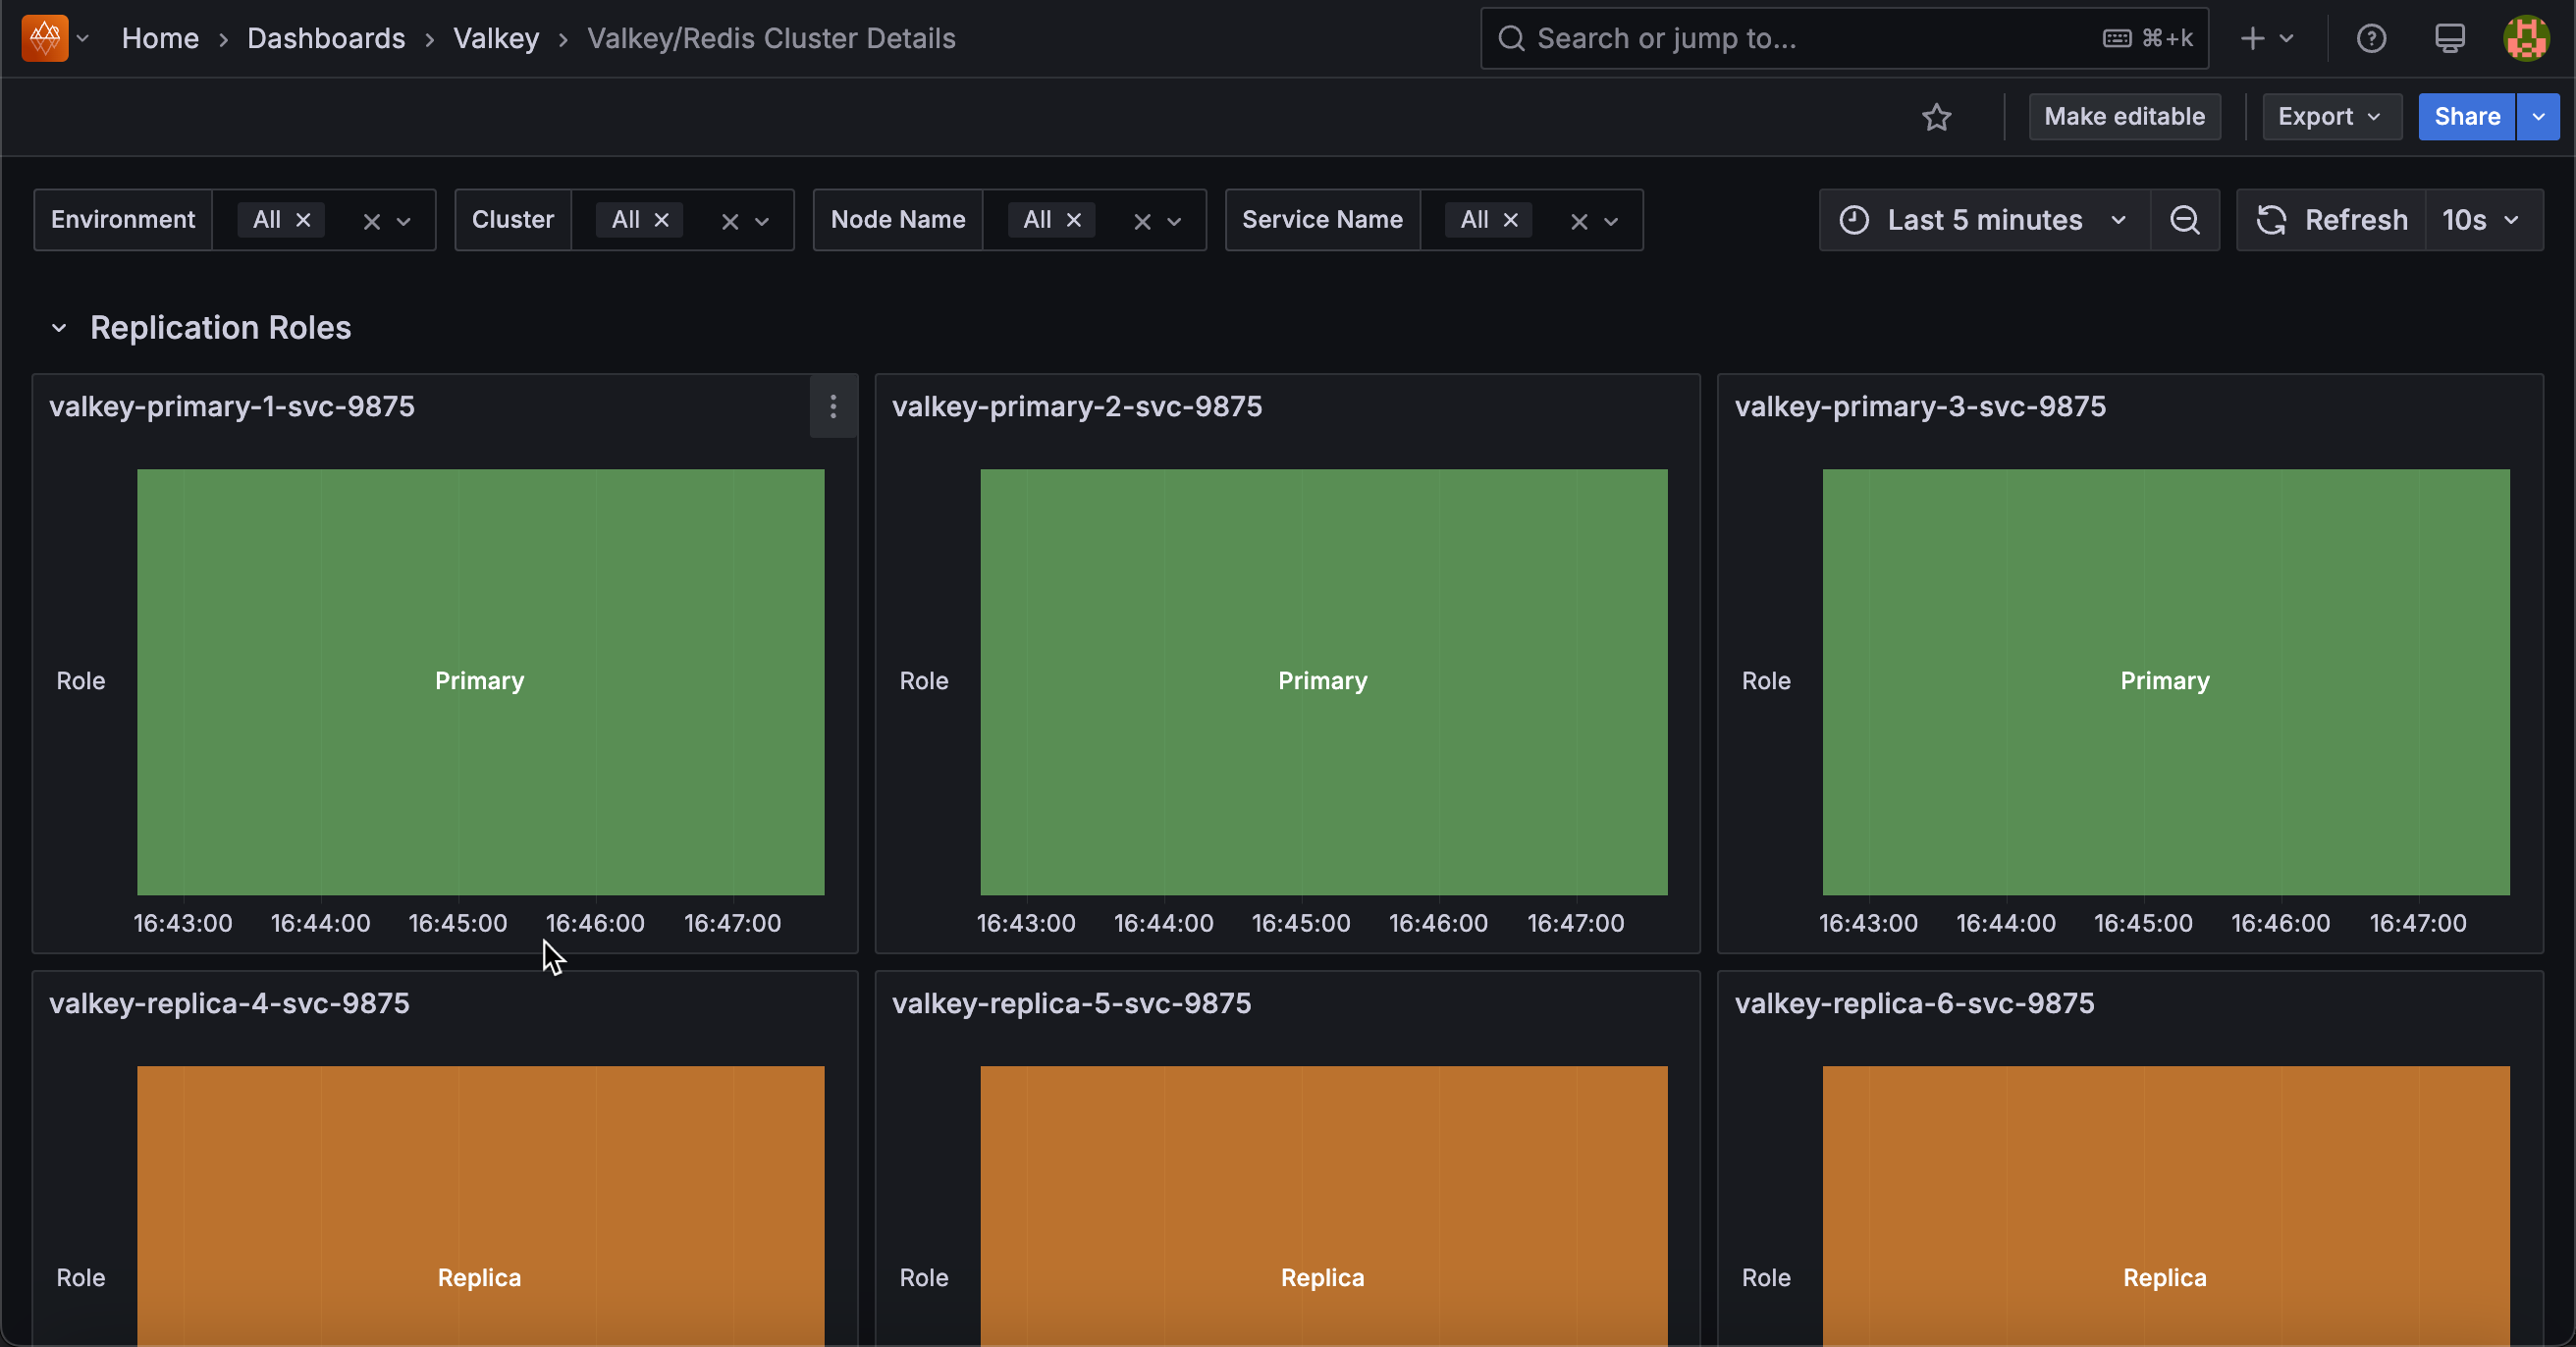Zoom out the time range with the magnifier icon
This screenshot has width=2576, height=1347.
[x=2185, y=220]
